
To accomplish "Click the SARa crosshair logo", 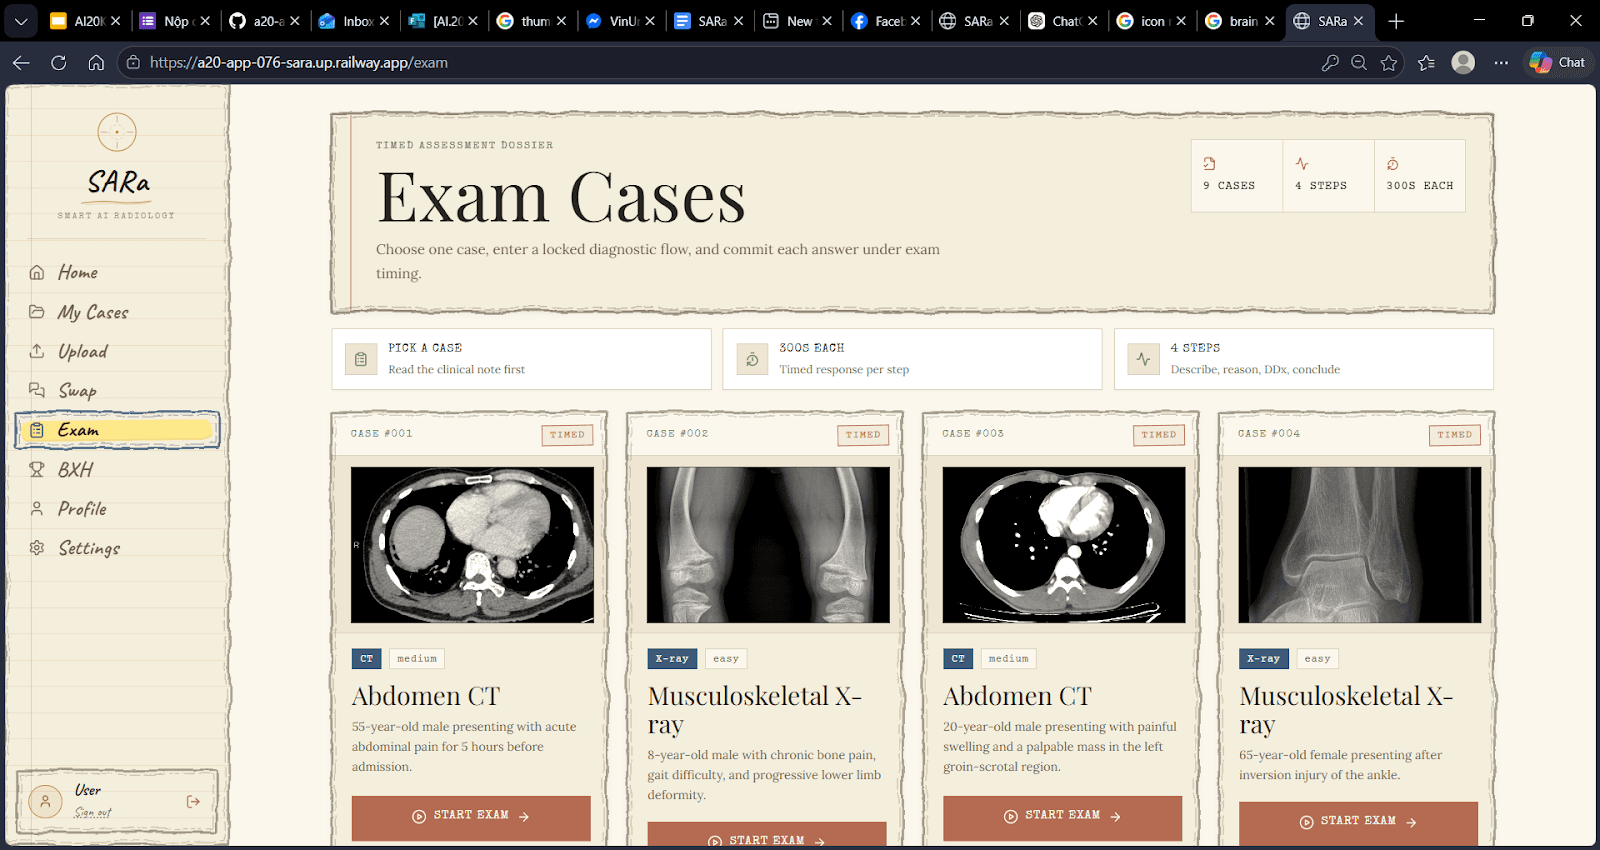I will coord(117,132).
